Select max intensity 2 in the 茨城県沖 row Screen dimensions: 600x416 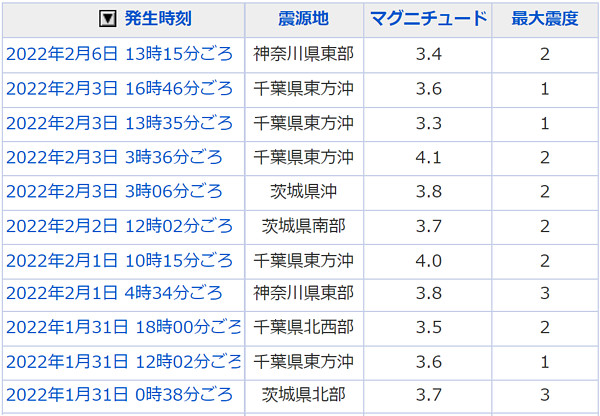545,192
